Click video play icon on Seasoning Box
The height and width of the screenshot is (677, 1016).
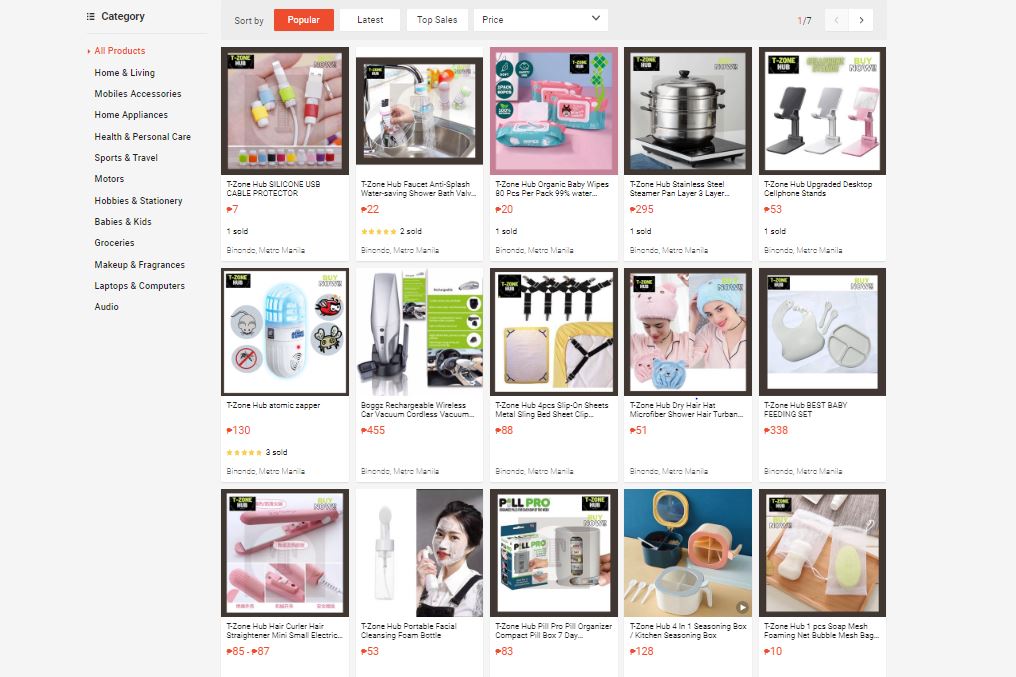pyautogui.click(x=742, y=607)
